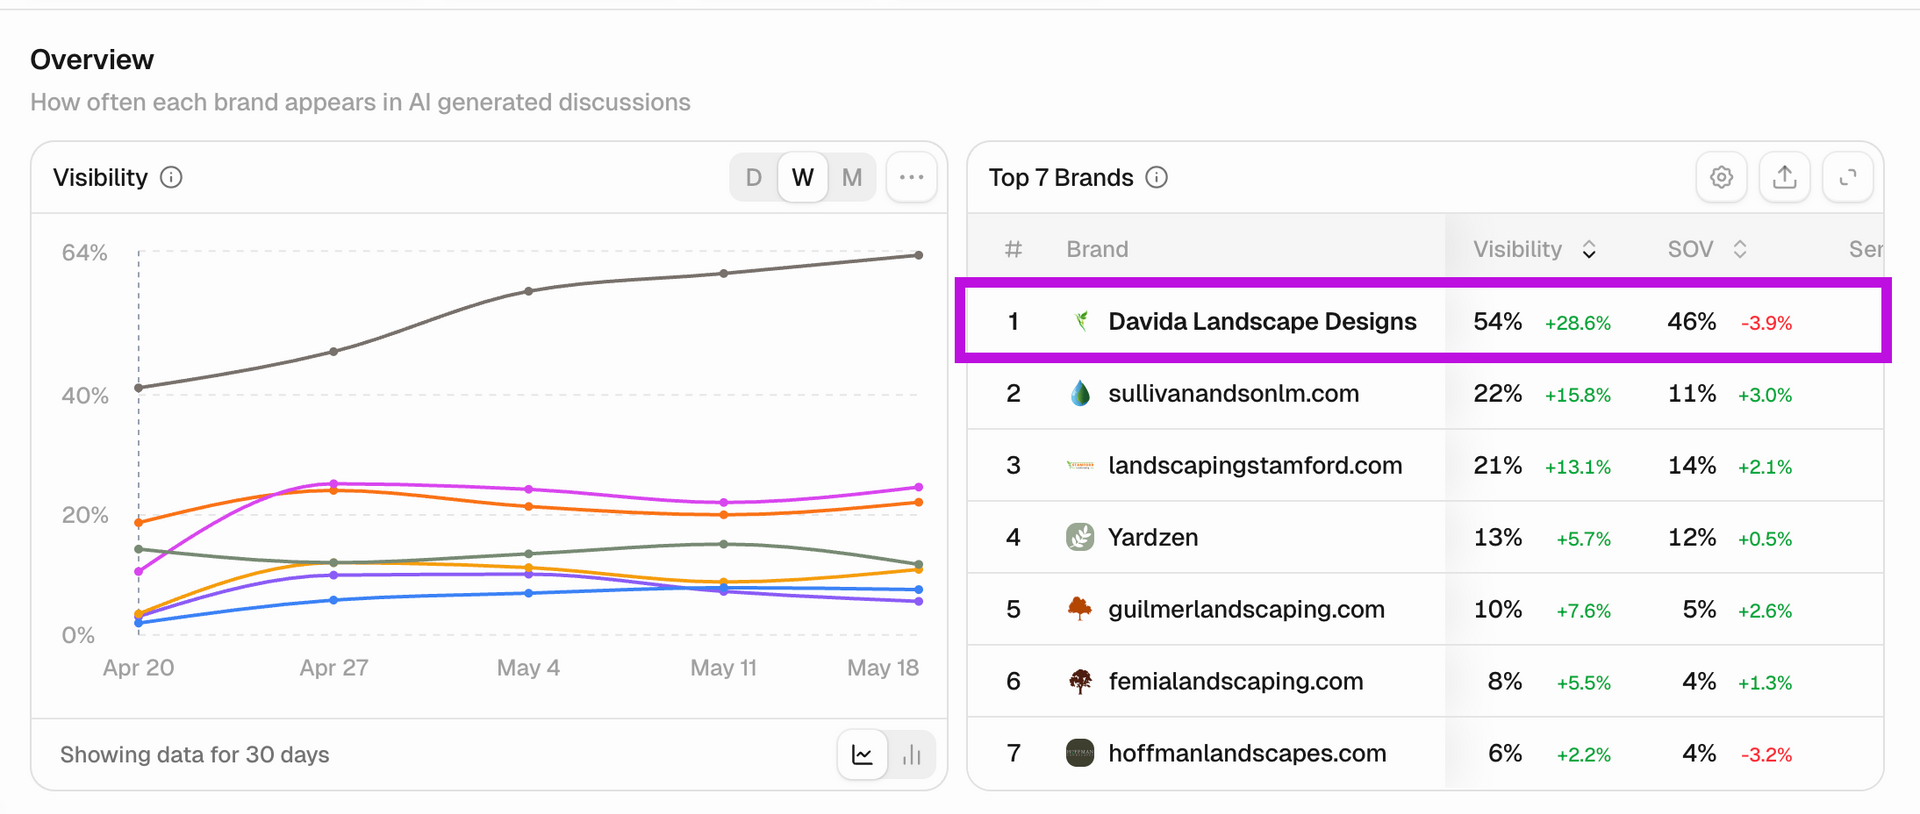Image resolution: width=1920 pixels, height=814 pixels.
Task: Sort table by Visibility column arrows
Action: 1589,249
